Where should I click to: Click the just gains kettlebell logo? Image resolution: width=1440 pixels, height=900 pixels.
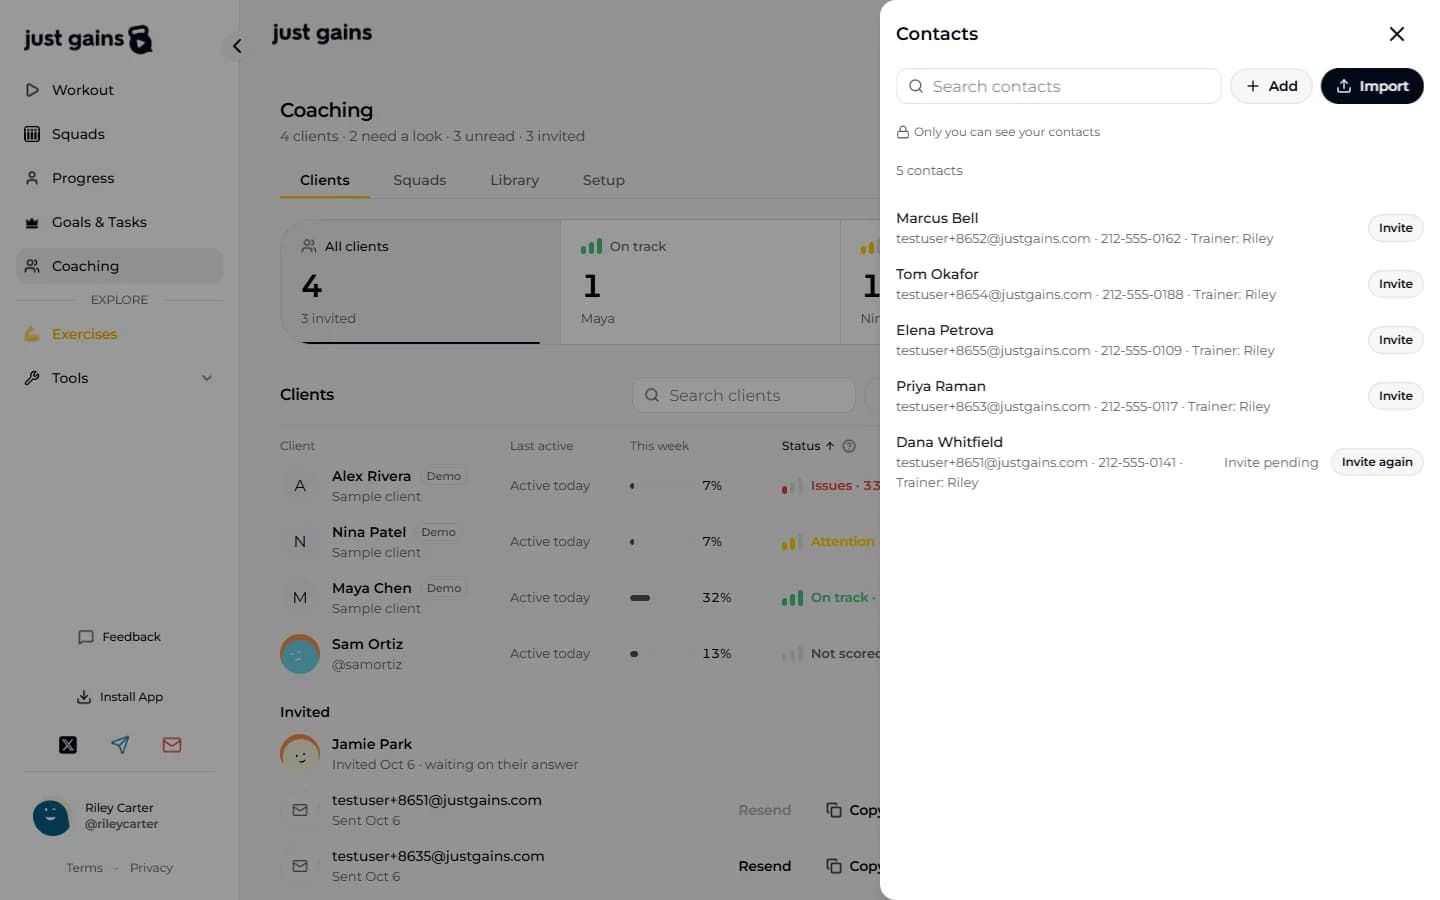[88, 39]
